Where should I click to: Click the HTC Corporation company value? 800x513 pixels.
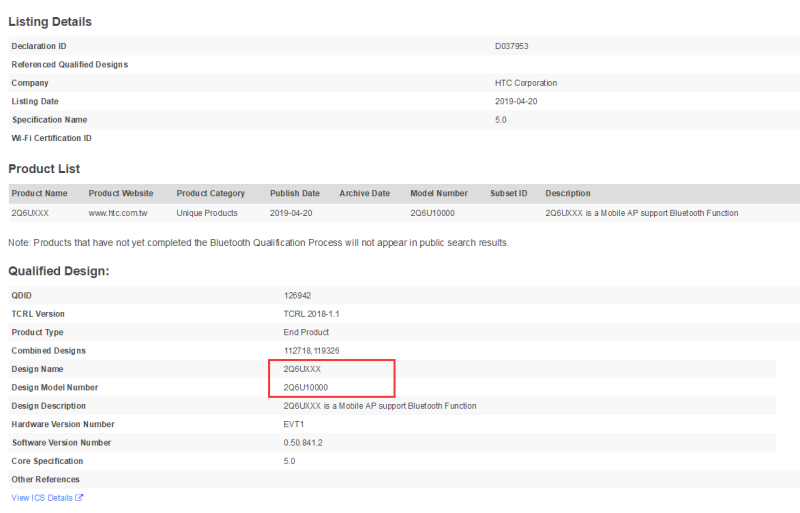coord(526,83)
